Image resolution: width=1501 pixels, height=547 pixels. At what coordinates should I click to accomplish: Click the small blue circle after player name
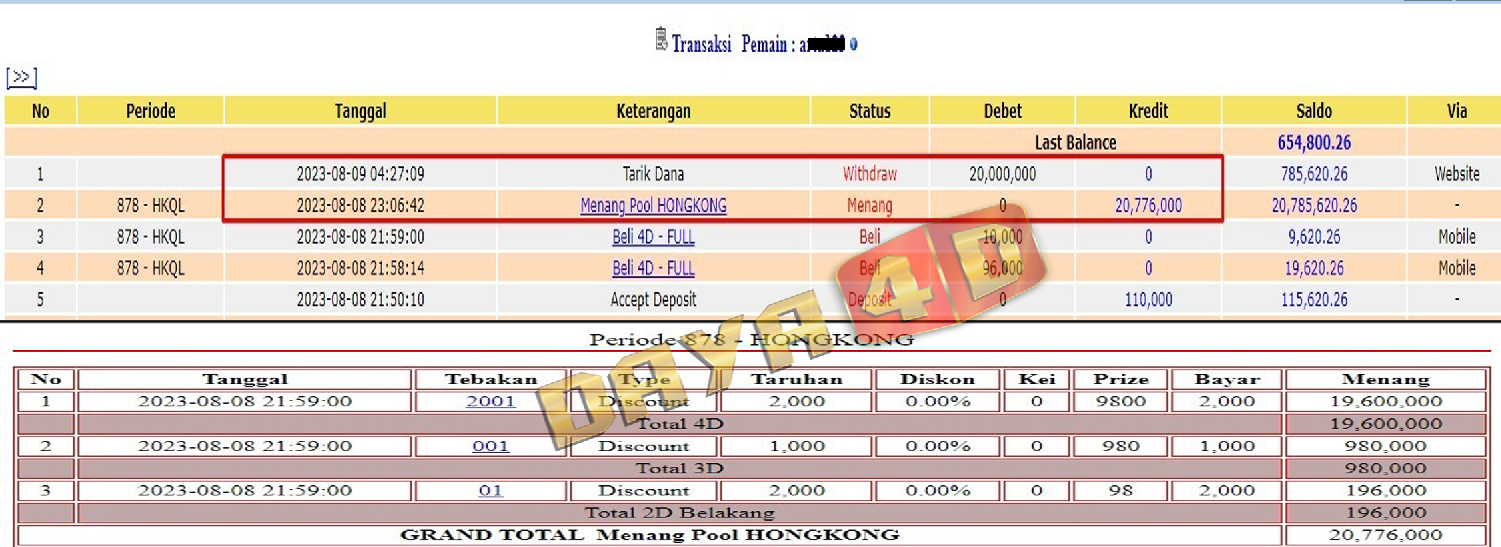(x=853, y=45)
